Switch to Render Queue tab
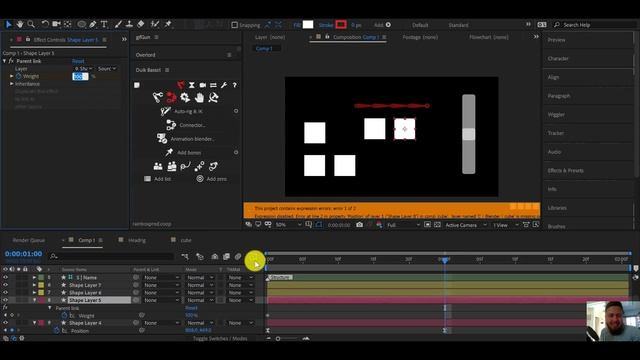The height and width of the screenshot is (360, 640). coord(29,240)
